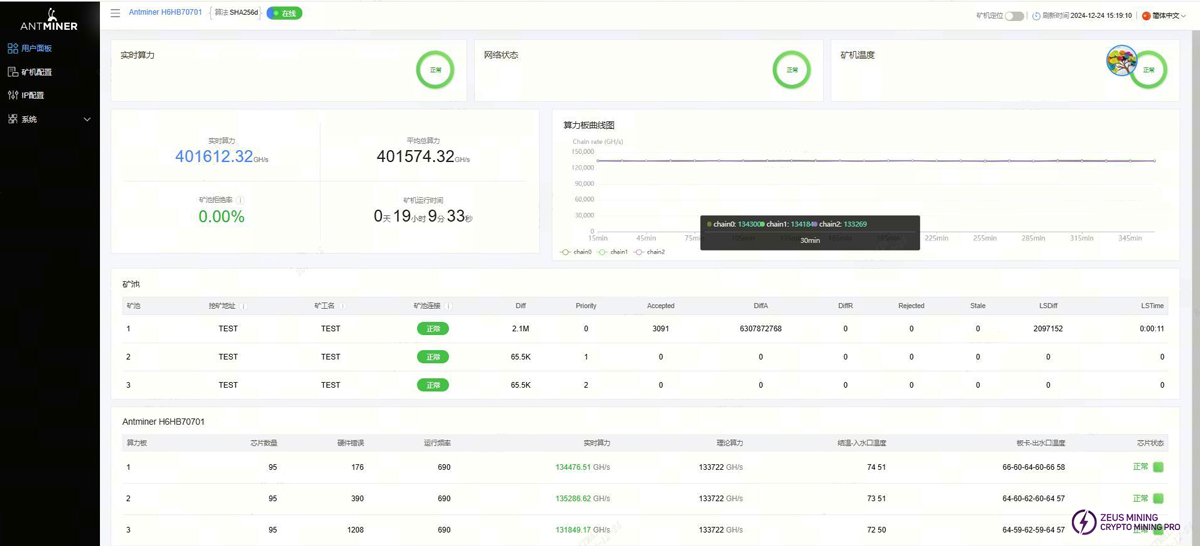Screen dimensions: 1200x546
Task: Click green chip status square for board 1
Action: (x=1158, y=467)
